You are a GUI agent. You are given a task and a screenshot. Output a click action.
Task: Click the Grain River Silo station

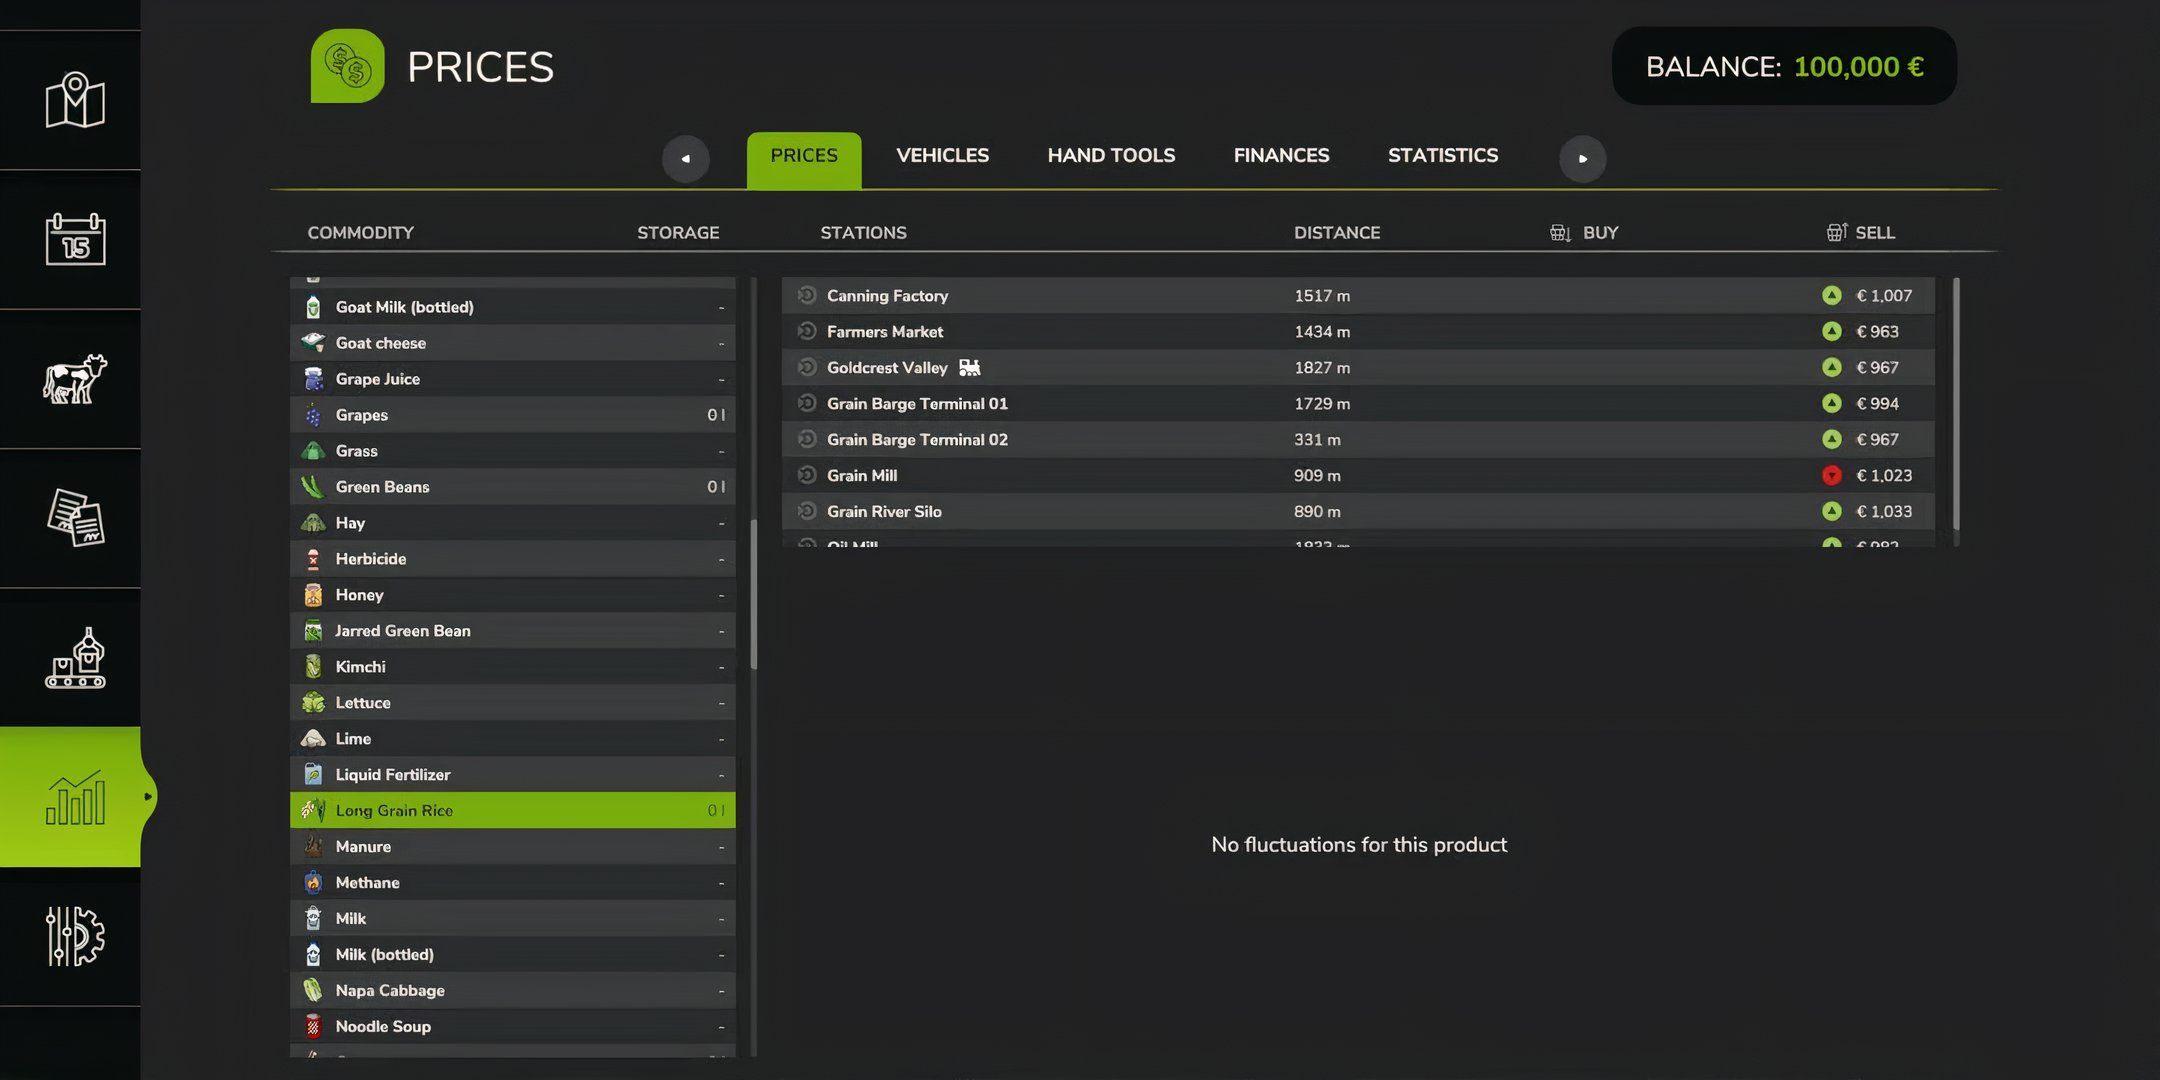[x=883, y=510]
